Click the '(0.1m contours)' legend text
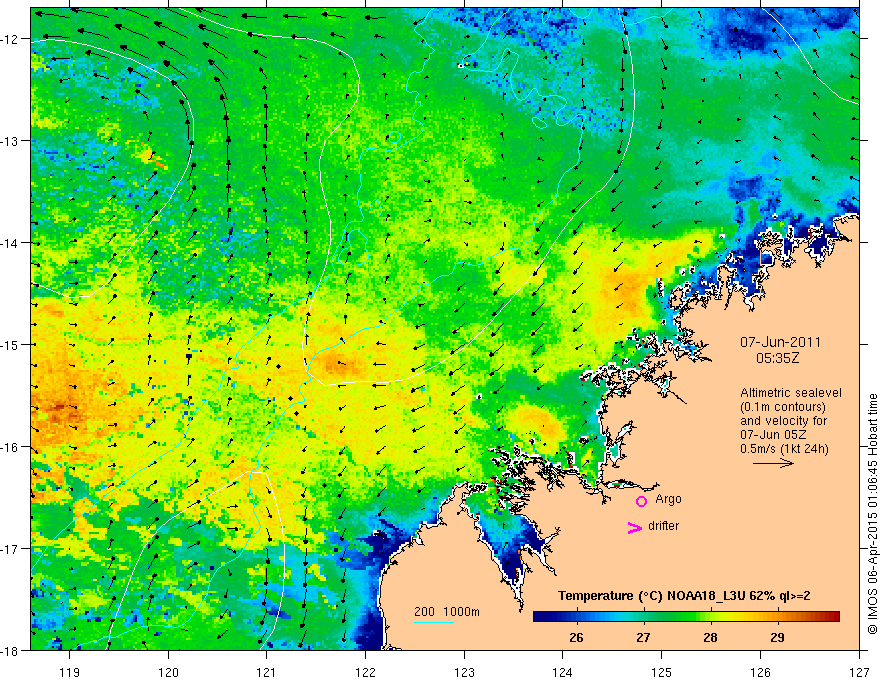Image resolution: width=880 pixels, height=680 pixels. [783, 407]
